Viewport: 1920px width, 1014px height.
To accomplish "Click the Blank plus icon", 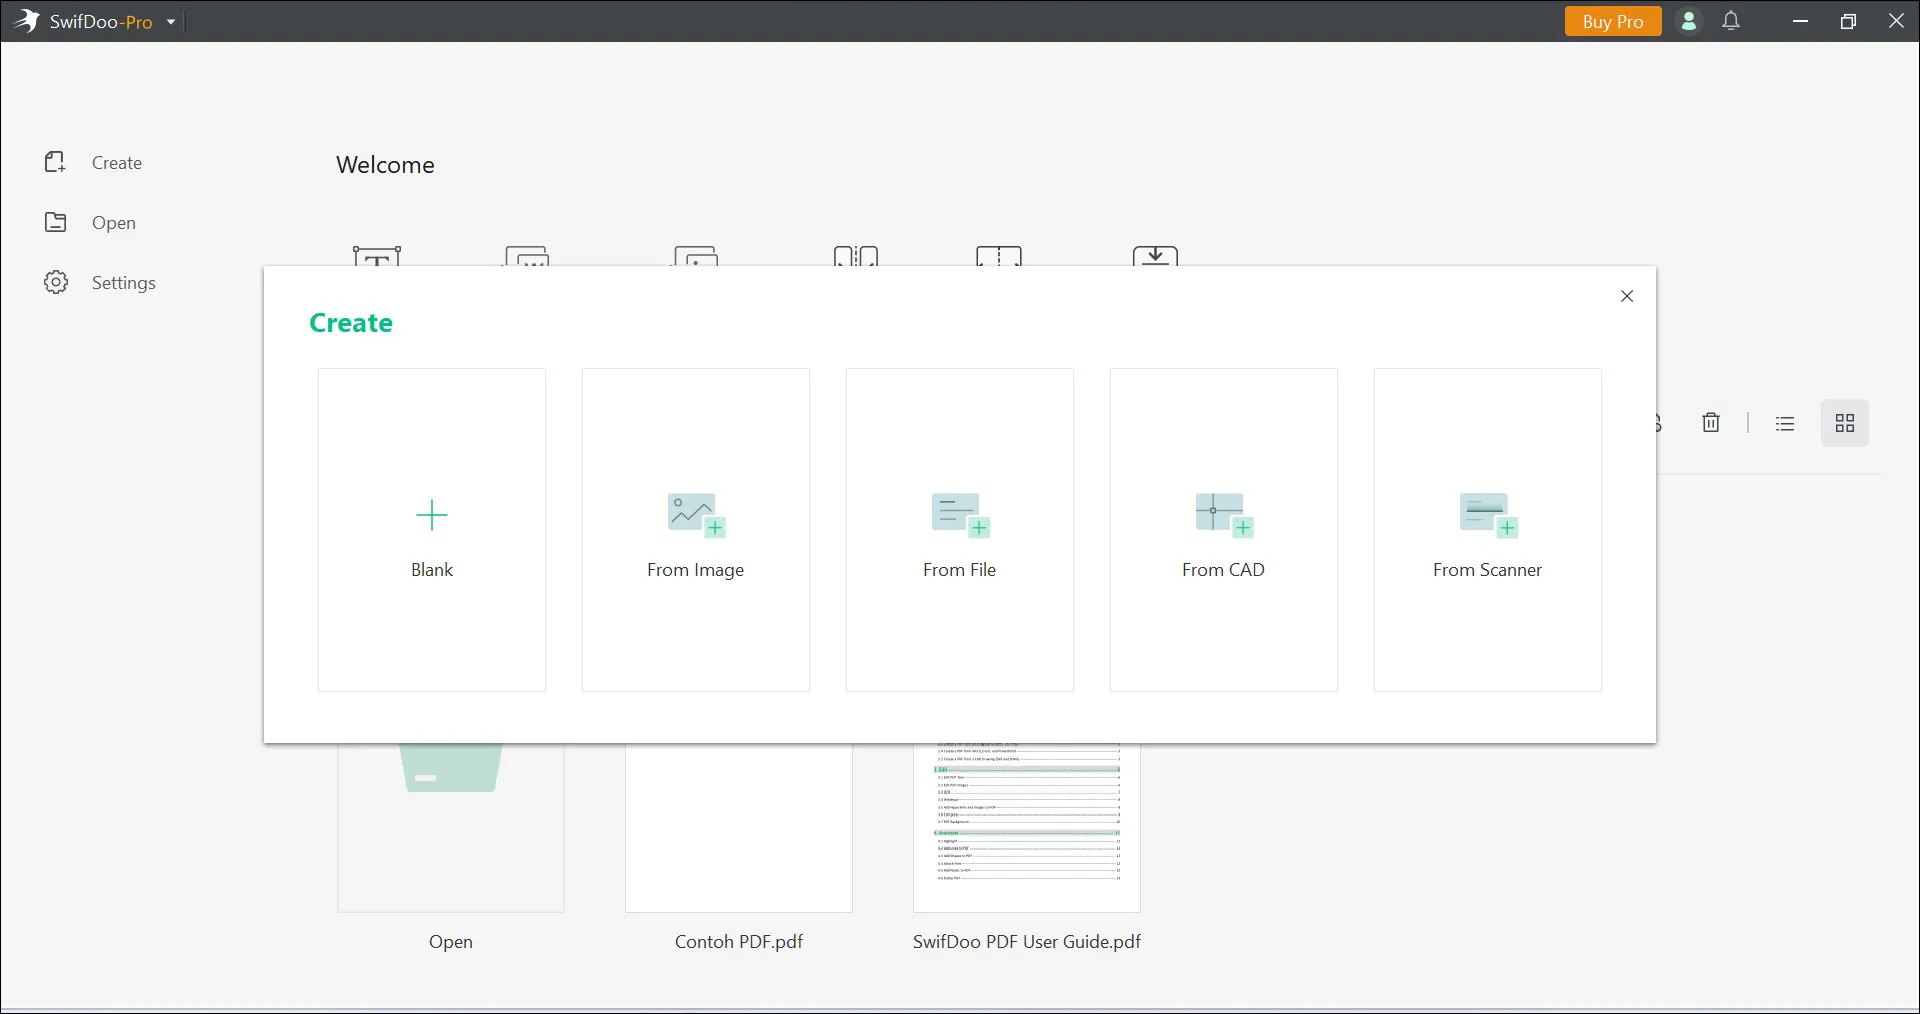I will [x=432, y=515].
